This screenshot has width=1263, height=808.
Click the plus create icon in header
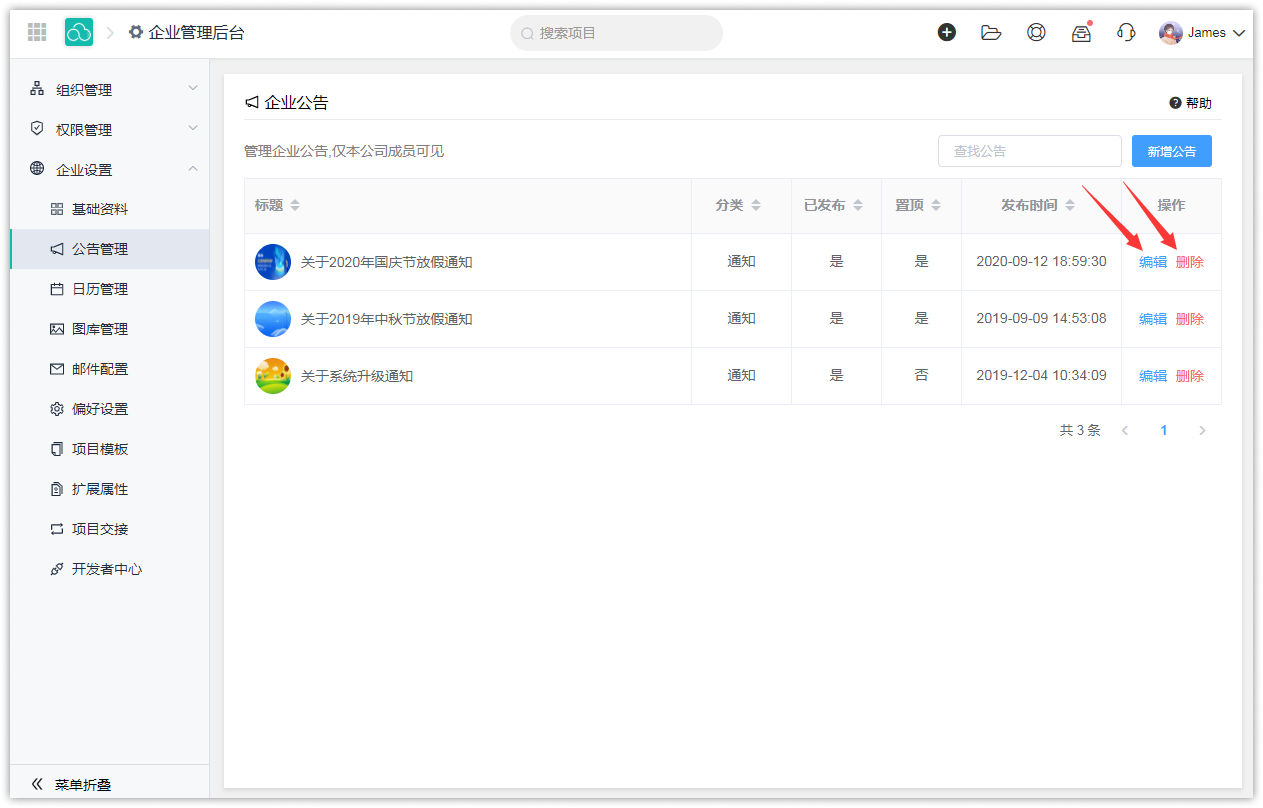(946, 32)
